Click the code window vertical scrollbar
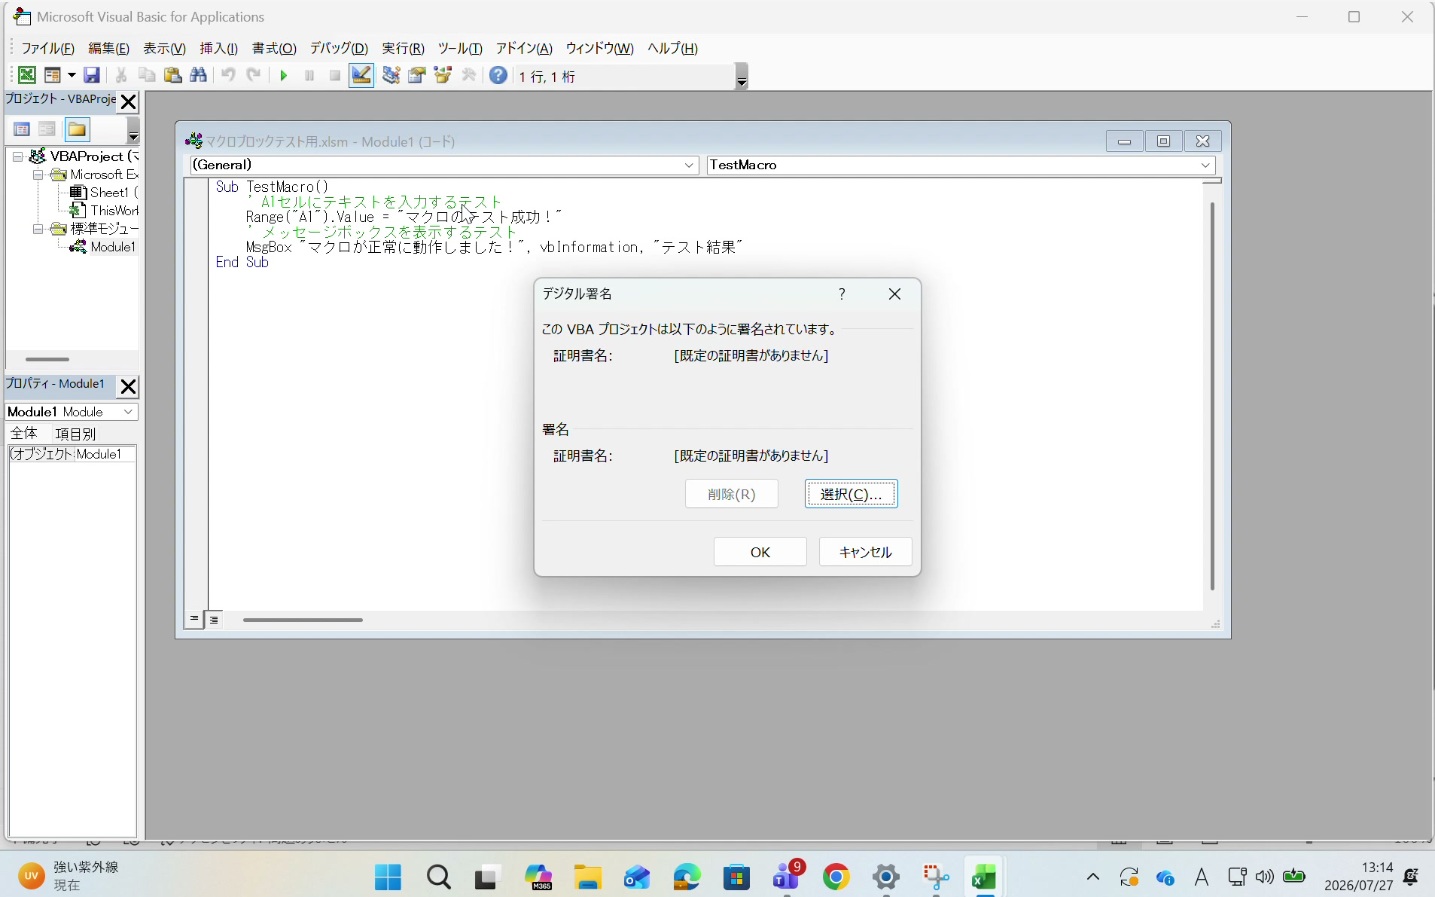This screenshot has width=1435, height=897. pos(1212,396)
